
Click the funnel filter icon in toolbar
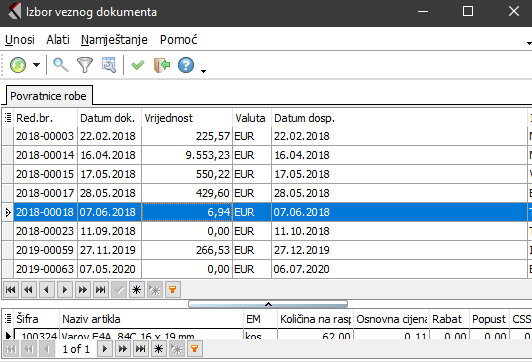(x=85, y=65)
